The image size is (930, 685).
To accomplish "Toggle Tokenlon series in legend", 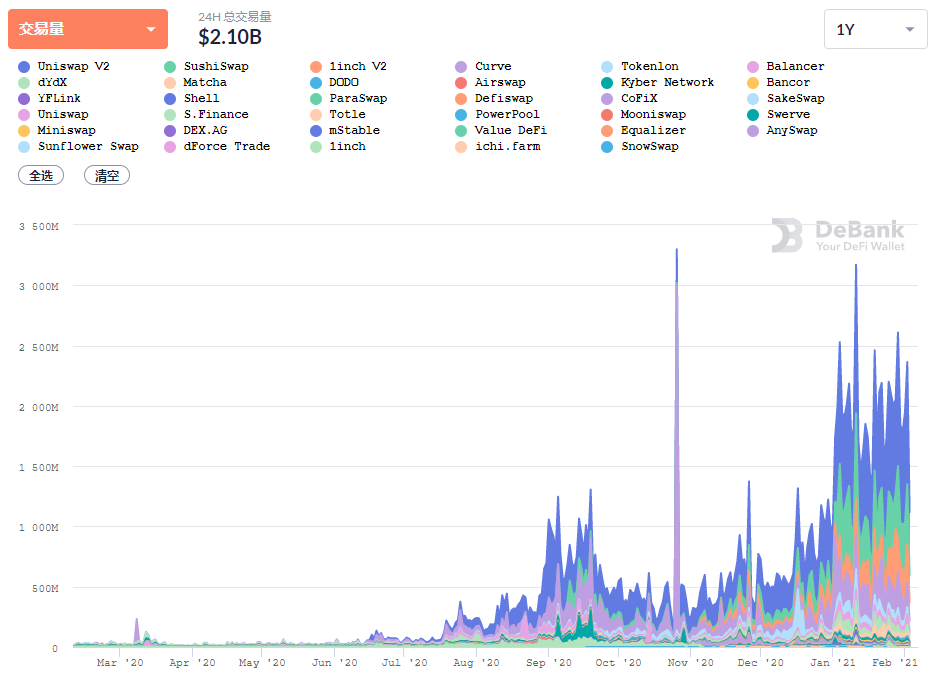I will point(640,66).
